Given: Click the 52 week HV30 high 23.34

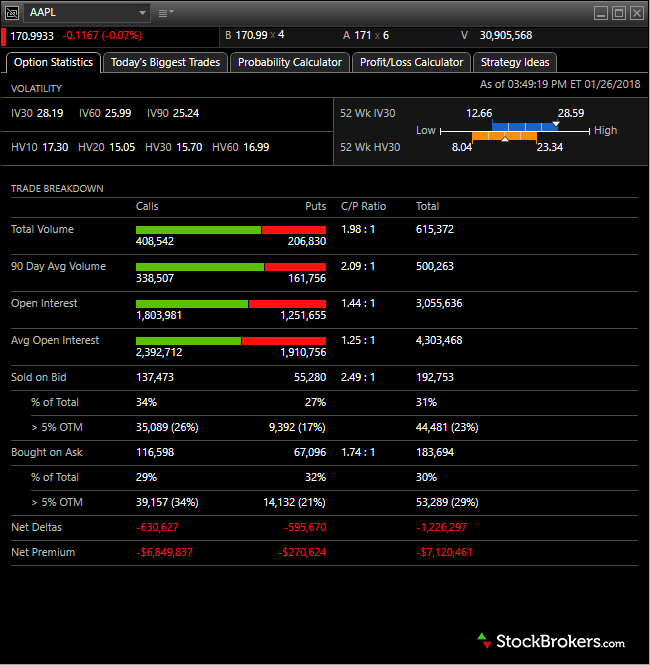Looking at the screenshot, I should coord(550,147).
